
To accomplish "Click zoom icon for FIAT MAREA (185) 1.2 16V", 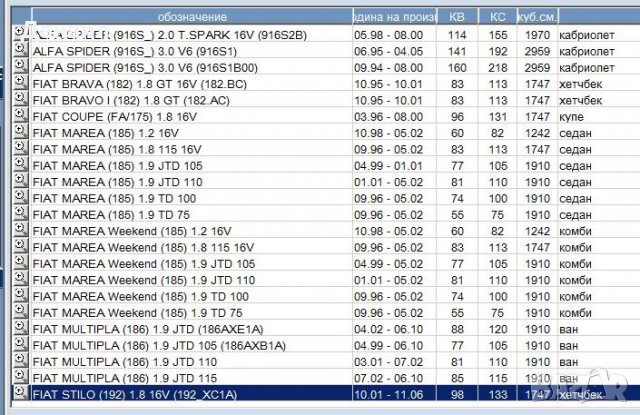I will (x=20, y=133).
